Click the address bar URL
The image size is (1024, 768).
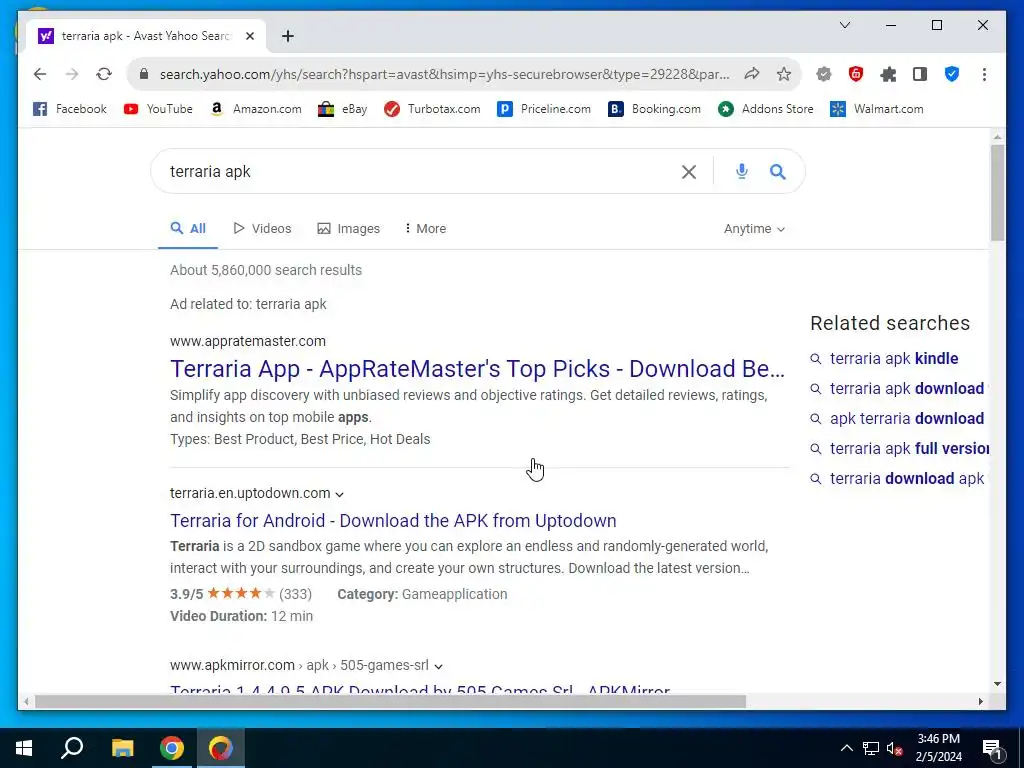pos(444,74)
